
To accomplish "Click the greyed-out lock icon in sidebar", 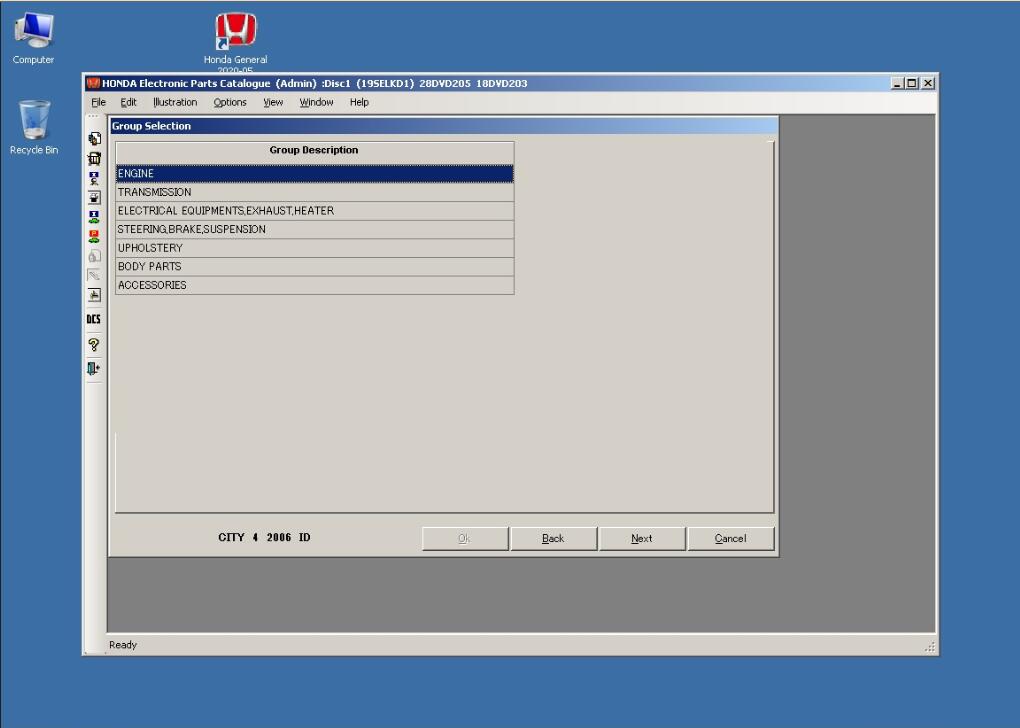I will click(94, 256).
